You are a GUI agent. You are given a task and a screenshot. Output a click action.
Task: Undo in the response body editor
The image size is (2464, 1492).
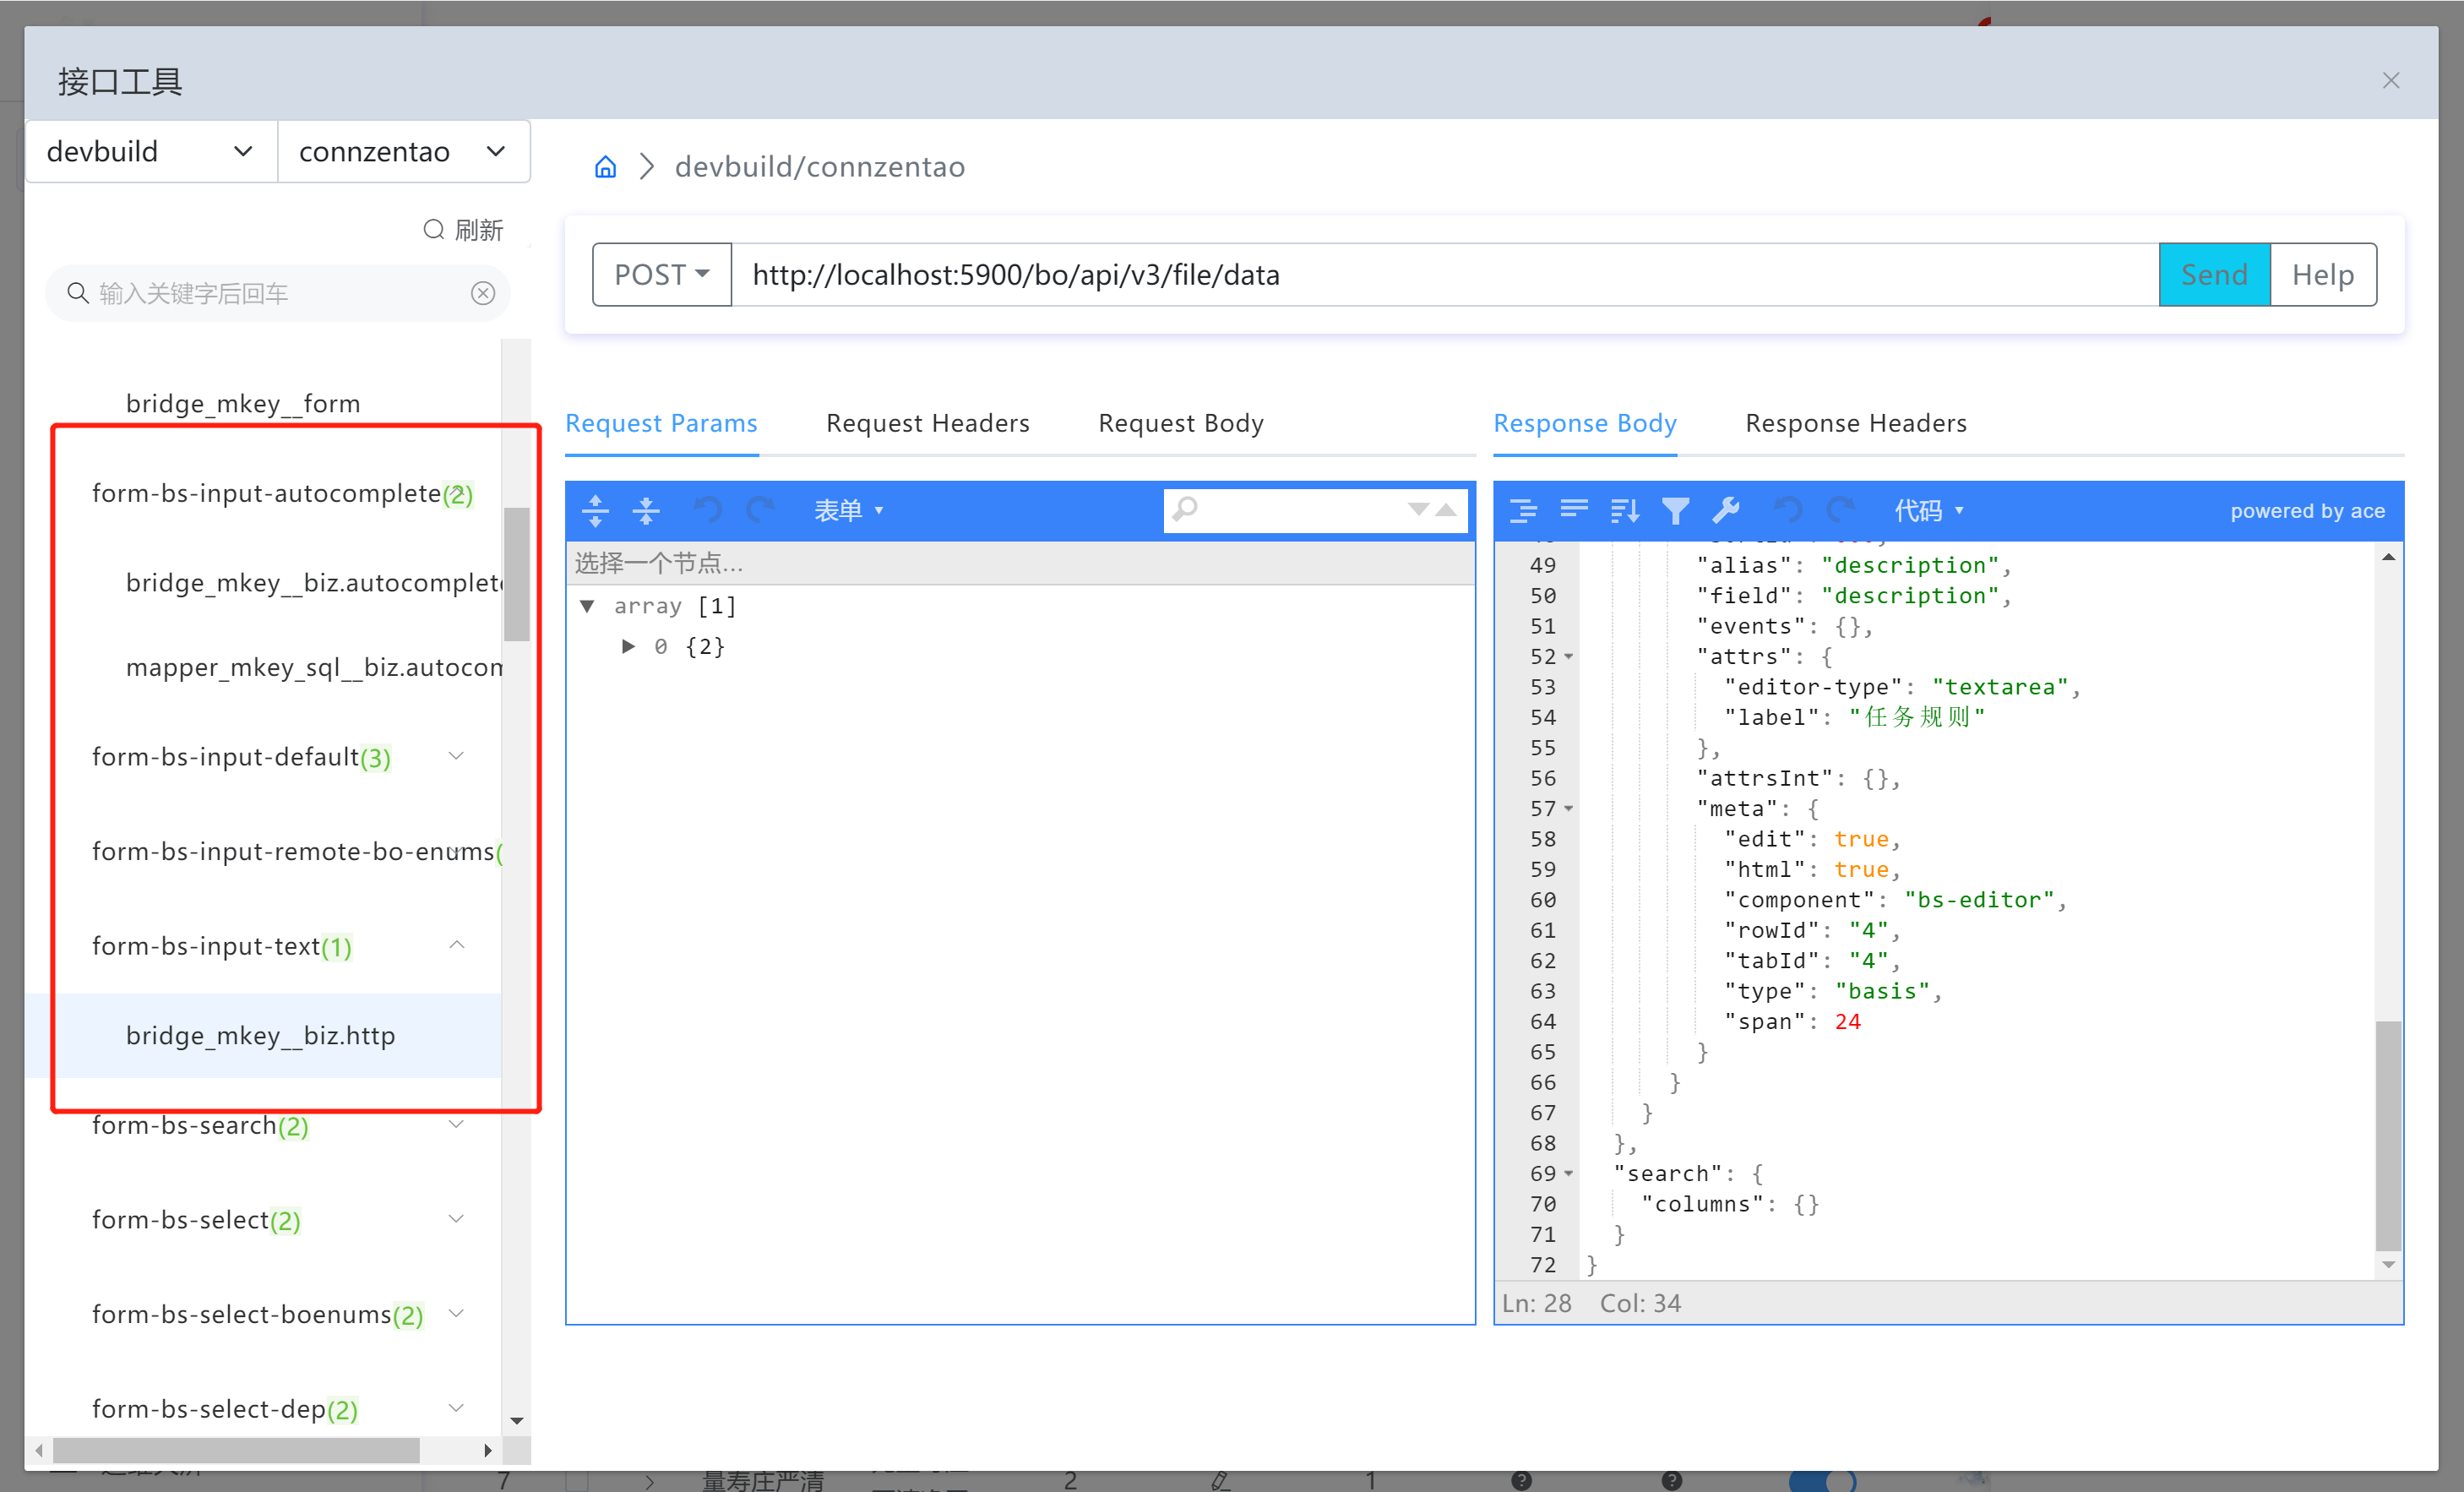[1789, 511]
